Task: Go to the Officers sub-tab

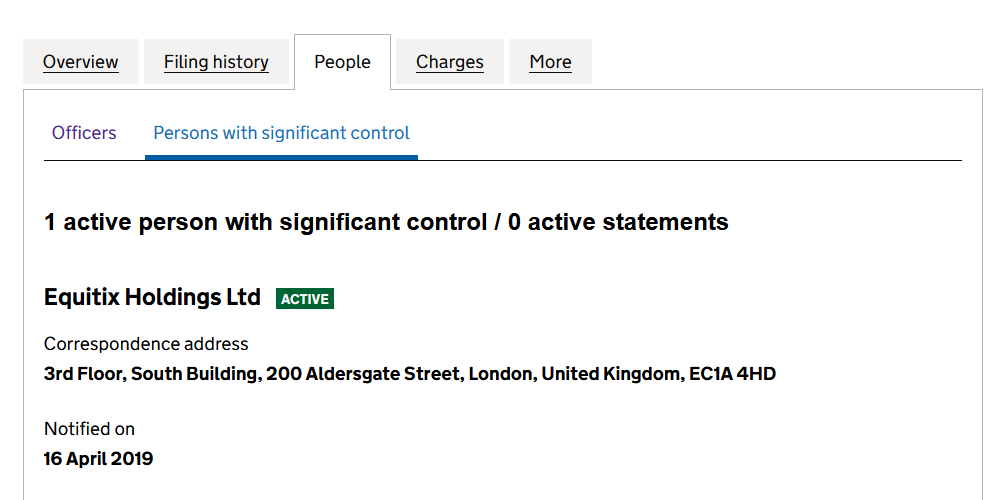Action: tap(84, 133)
